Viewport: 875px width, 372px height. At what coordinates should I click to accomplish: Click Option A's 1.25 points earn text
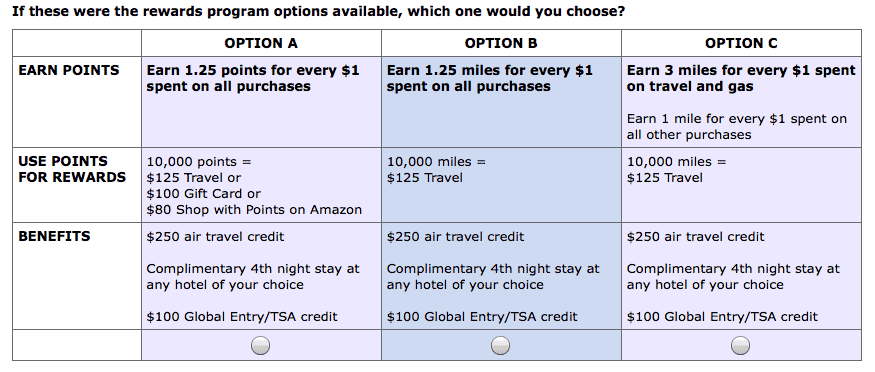point(253,78)
